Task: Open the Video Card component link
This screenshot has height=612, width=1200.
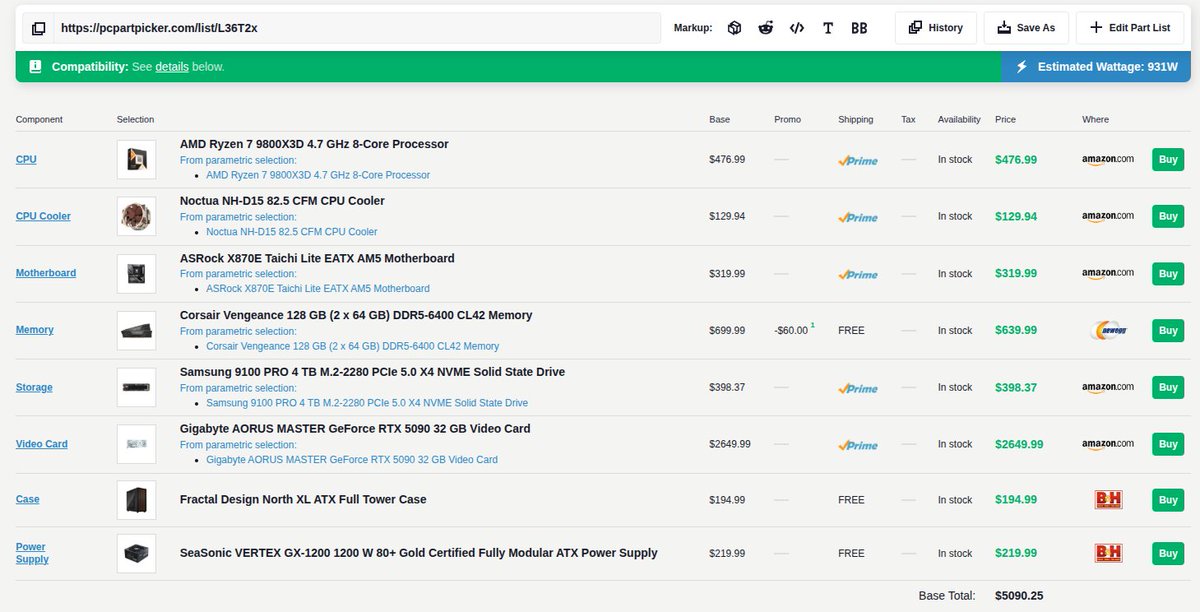Action: (42, 444)
